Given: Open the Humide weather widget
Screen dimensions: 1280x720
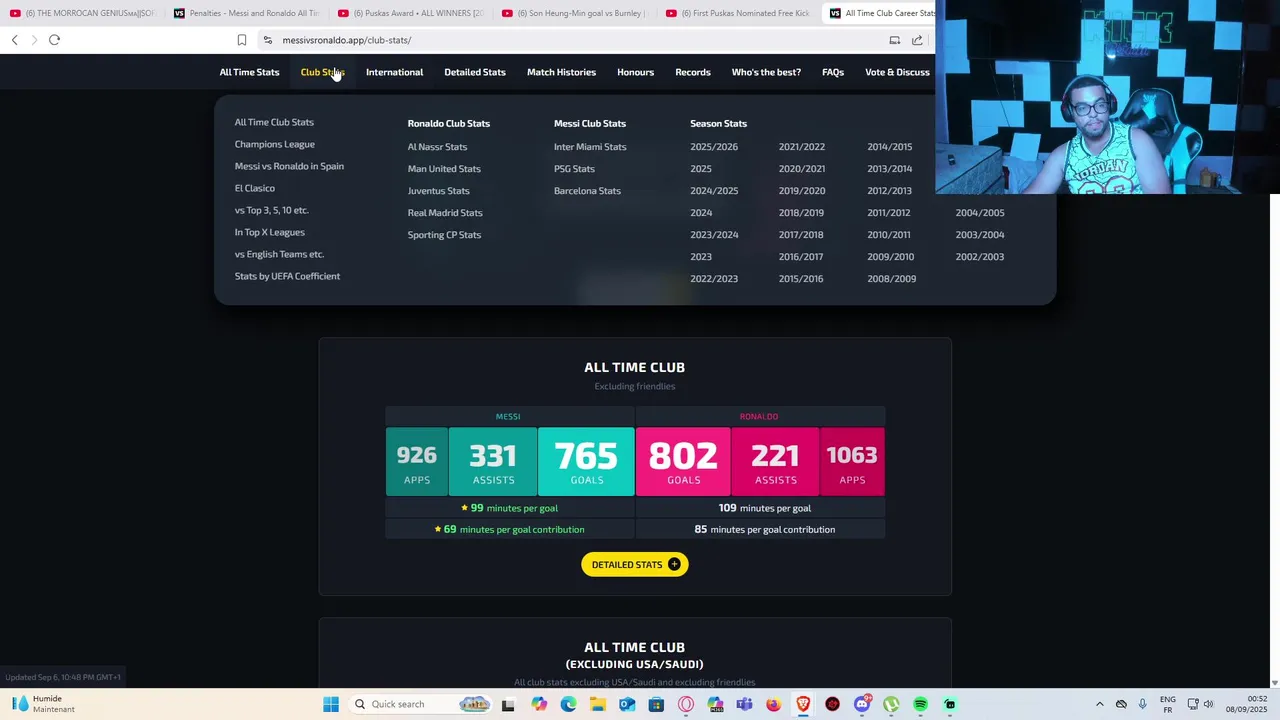Looking at the screenshot, I should pyautogui.click(x=43, y=704).
